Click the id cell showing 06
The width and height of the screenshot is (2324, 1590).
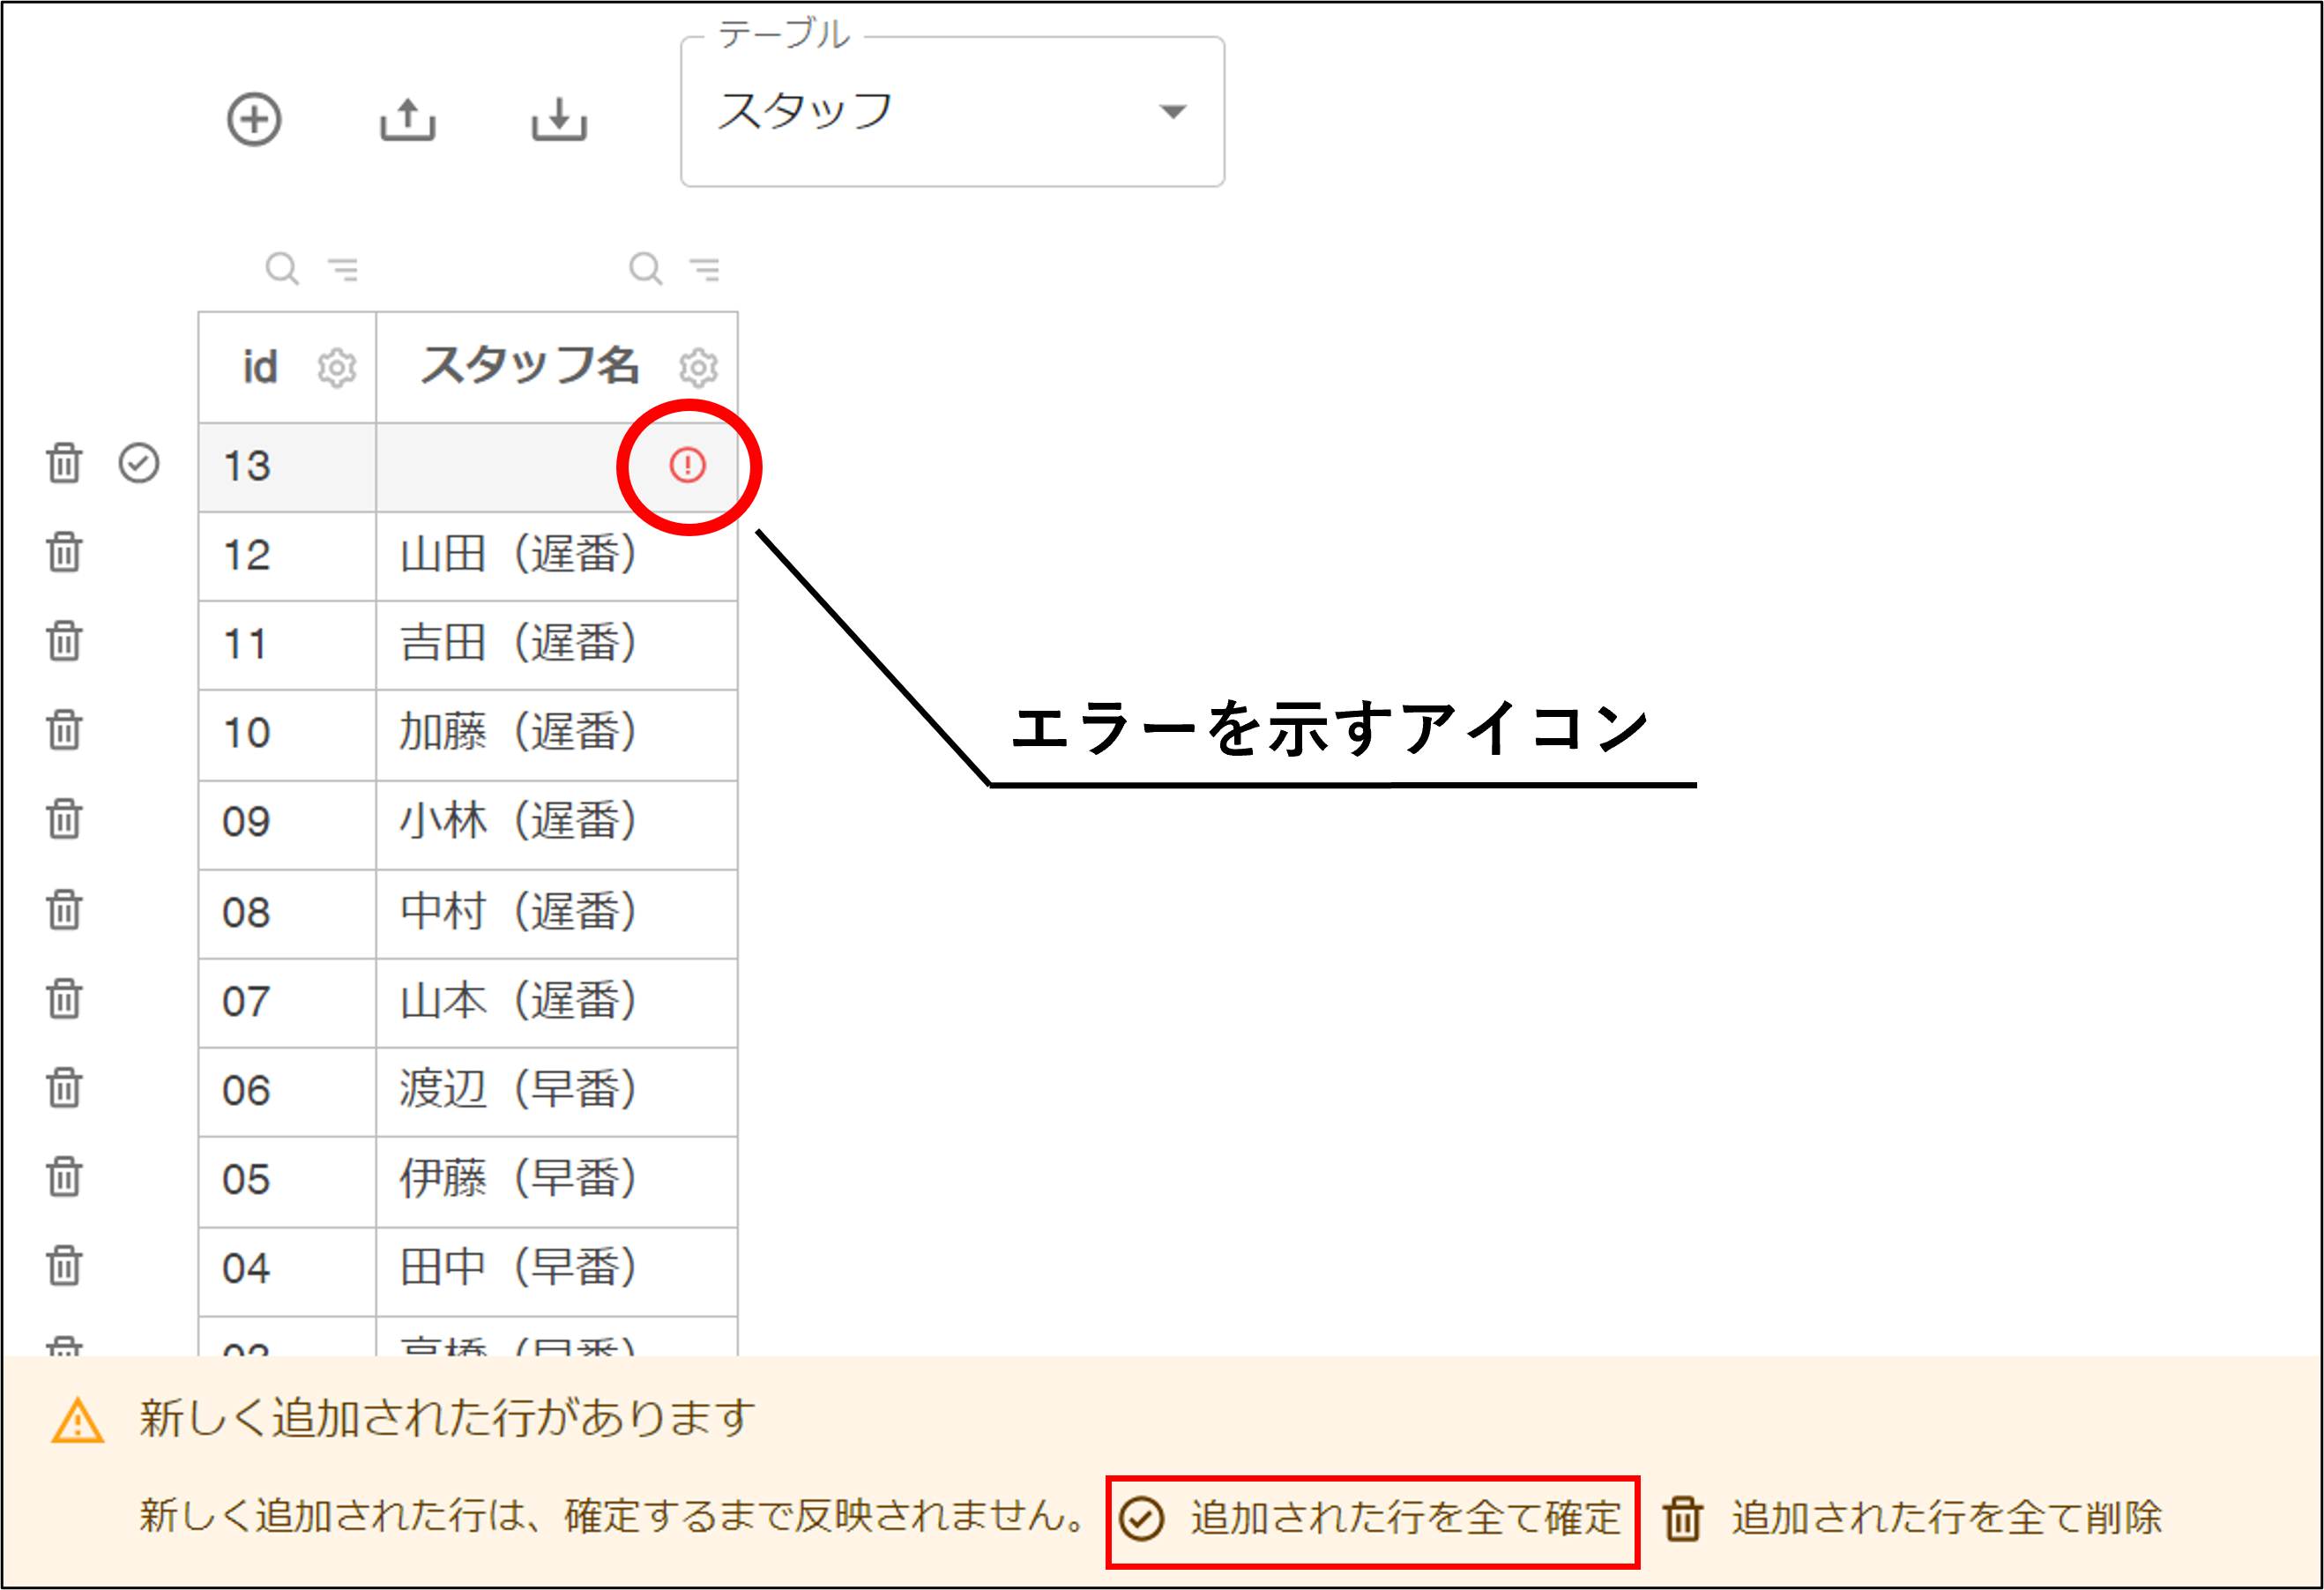[x=287, y=1092]
